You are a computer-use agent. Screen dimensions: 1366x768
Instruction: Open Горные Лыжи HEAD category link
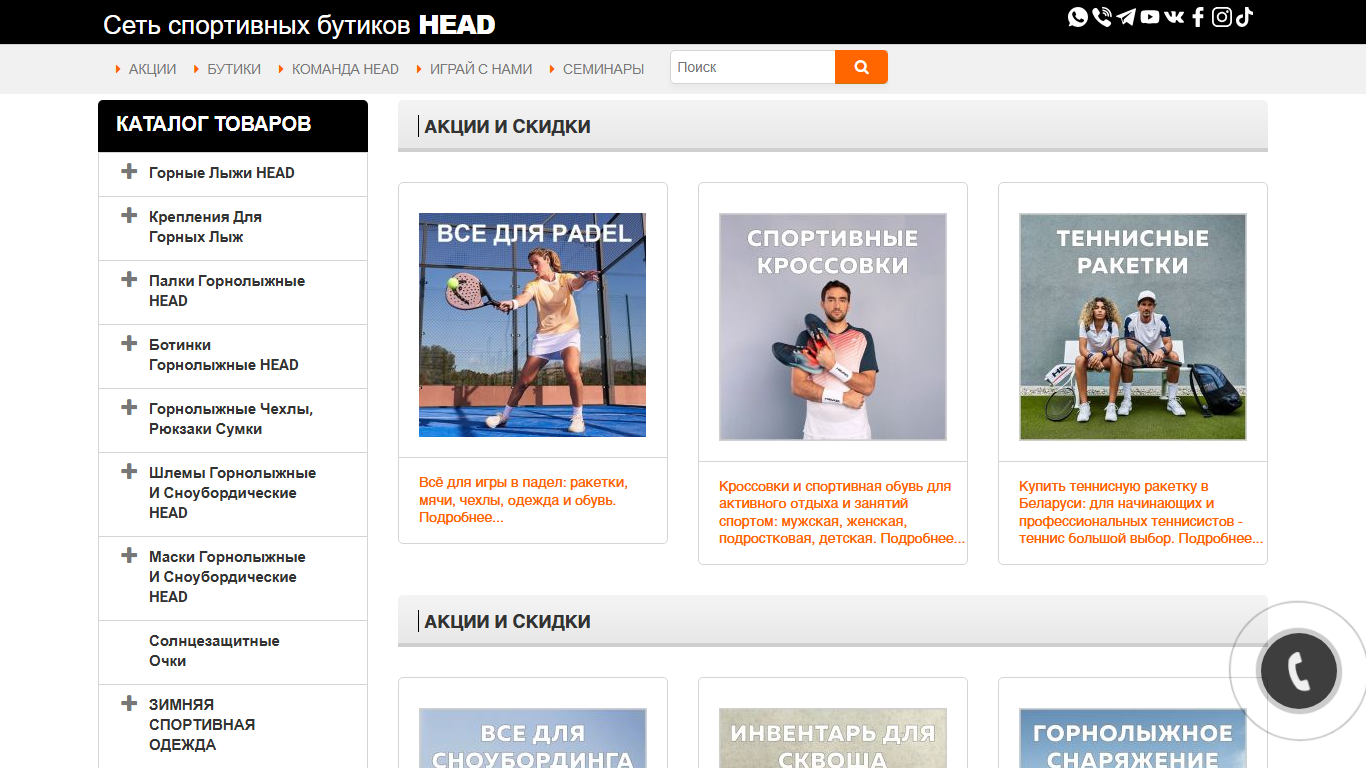click(x=222, y=173)
